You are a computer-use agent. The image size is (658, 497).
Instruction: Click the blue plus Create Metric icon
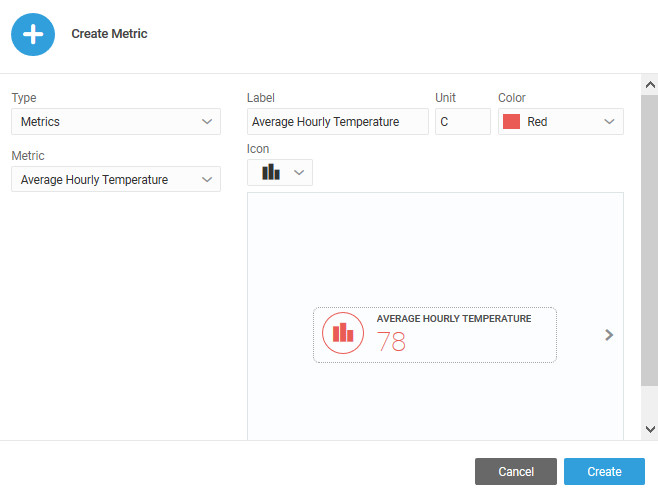[x=33, y=34]
